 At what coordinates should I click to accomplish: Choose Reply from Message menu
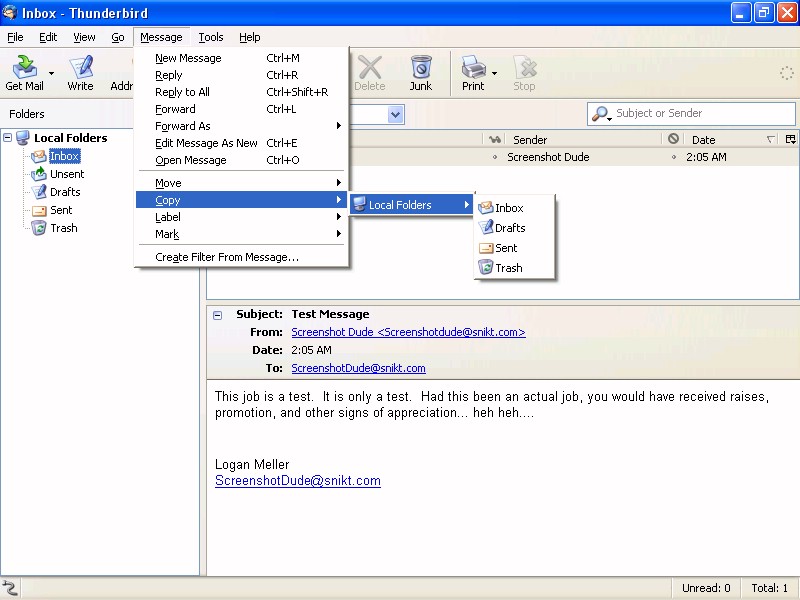tap(242, 75)
